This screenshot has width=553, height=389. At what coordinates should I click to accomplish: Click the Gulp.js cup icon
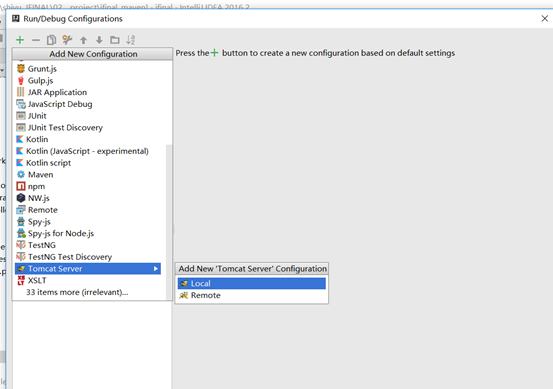21,80
